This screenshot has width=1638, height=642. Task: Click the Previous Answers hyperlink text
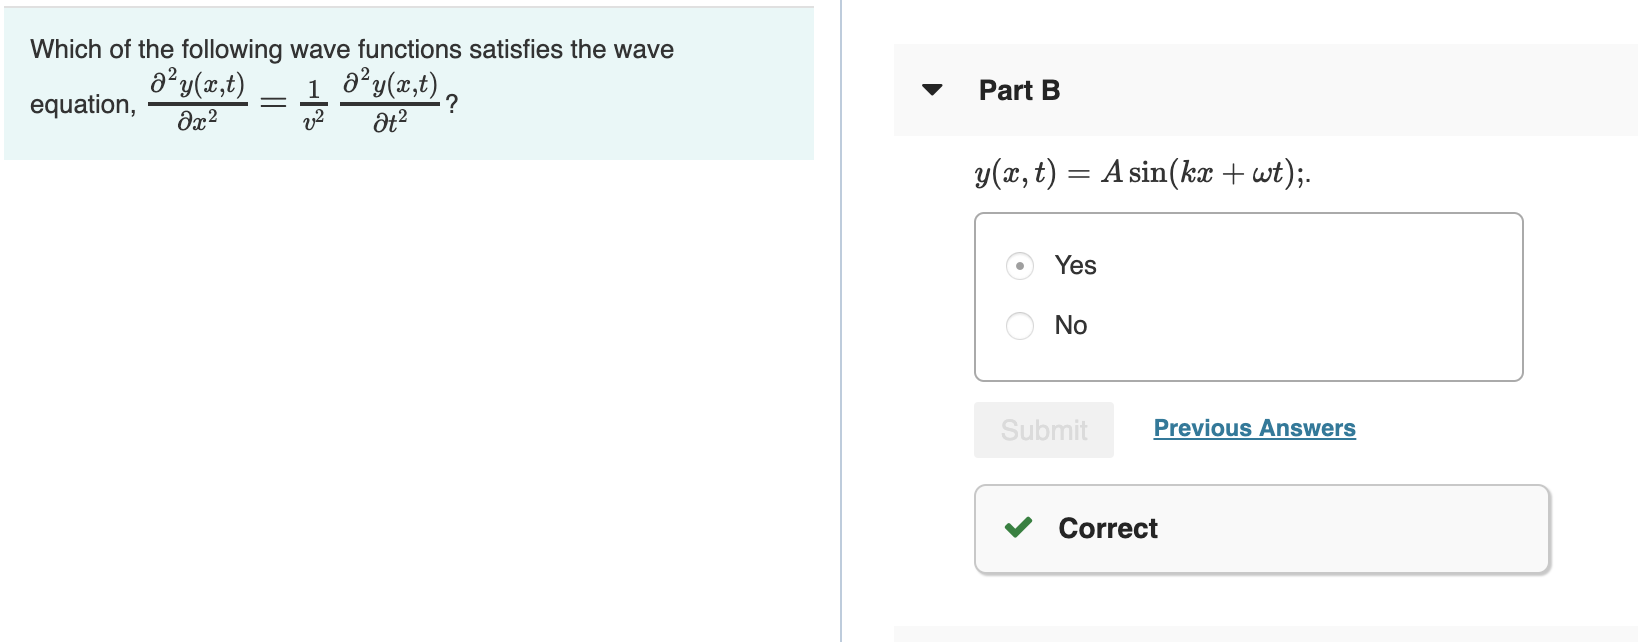(1255, 428)
